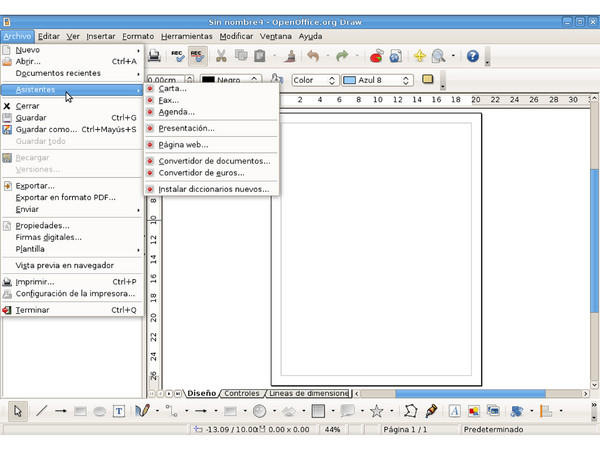The image size is (600, 450).
Task: Select the Líneas de dimensiones tab
Action: [309, 393]
